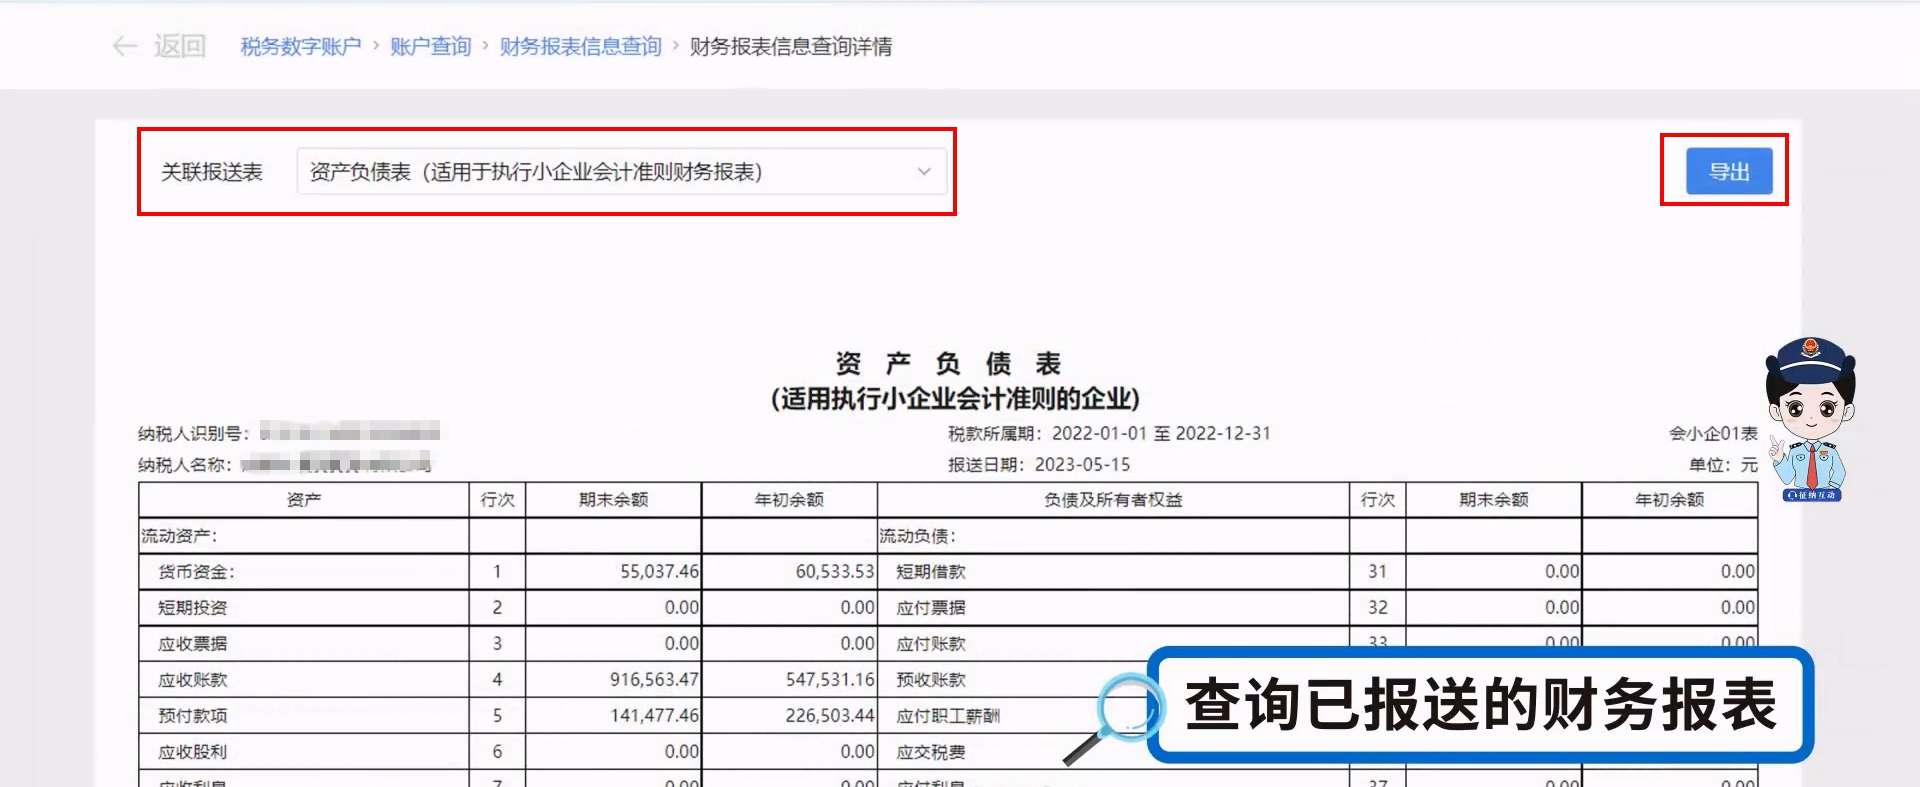This screenshot has height=787, width=1920.
Task: Expand the 资产负债表 dropdown chevron arrow
Action: tap(924, 172)
